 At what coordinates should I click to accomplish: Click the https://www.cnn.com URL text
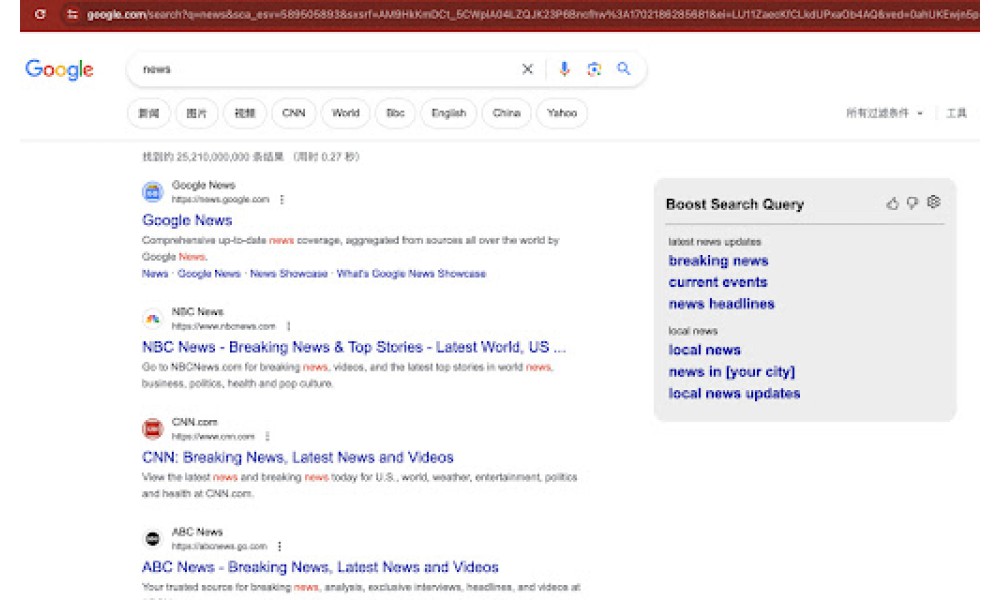(x=213, y=436)
